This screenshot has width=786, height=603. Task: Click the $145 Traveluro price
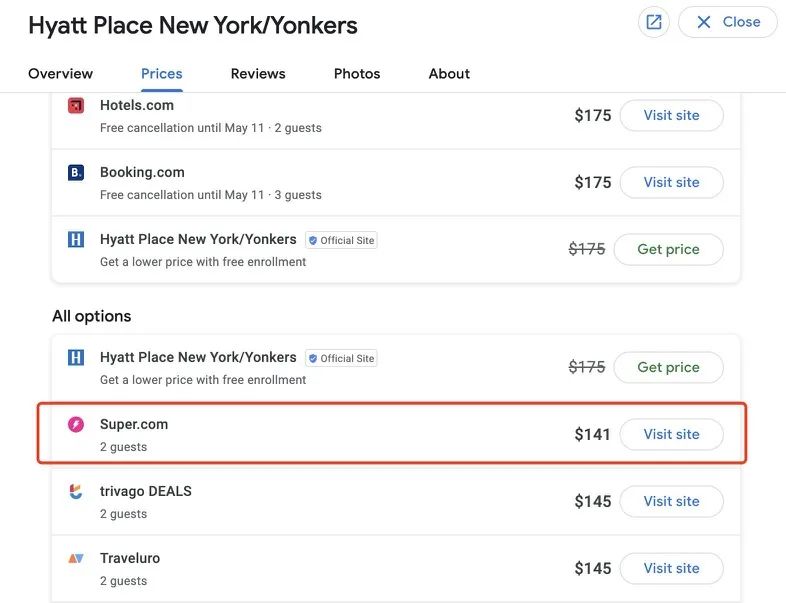pos(593,568)
